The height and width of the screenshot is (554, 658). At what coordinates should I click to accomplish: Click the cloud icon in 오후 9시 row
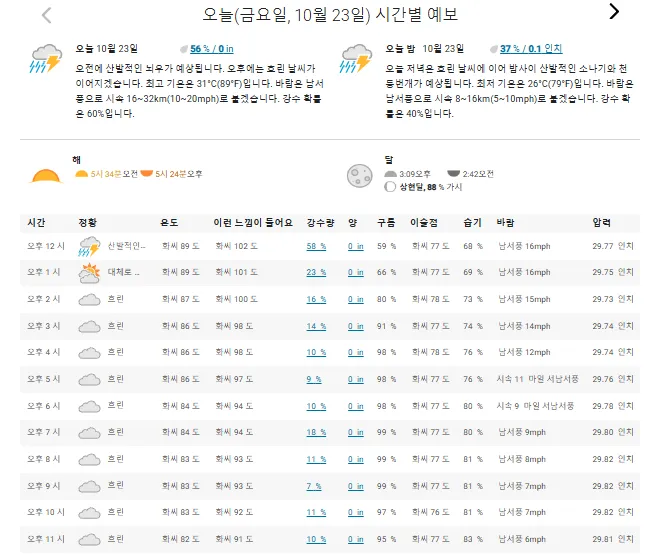point(89,487)
